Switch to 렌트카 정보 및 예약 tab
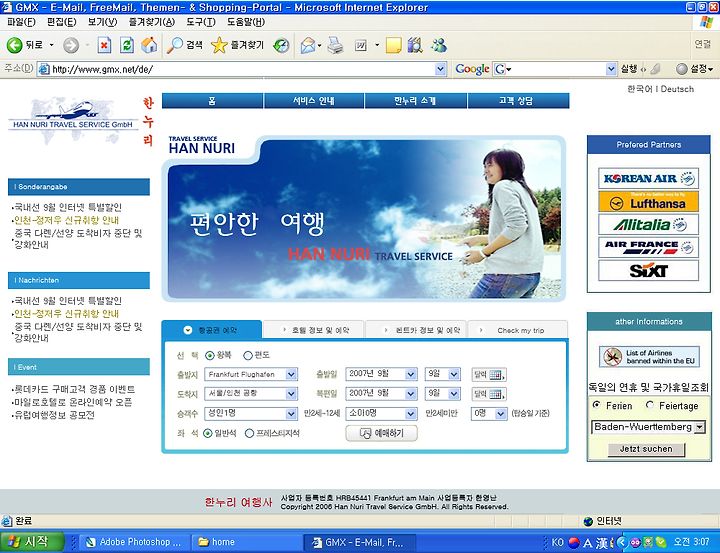 (x=416, y=330)
